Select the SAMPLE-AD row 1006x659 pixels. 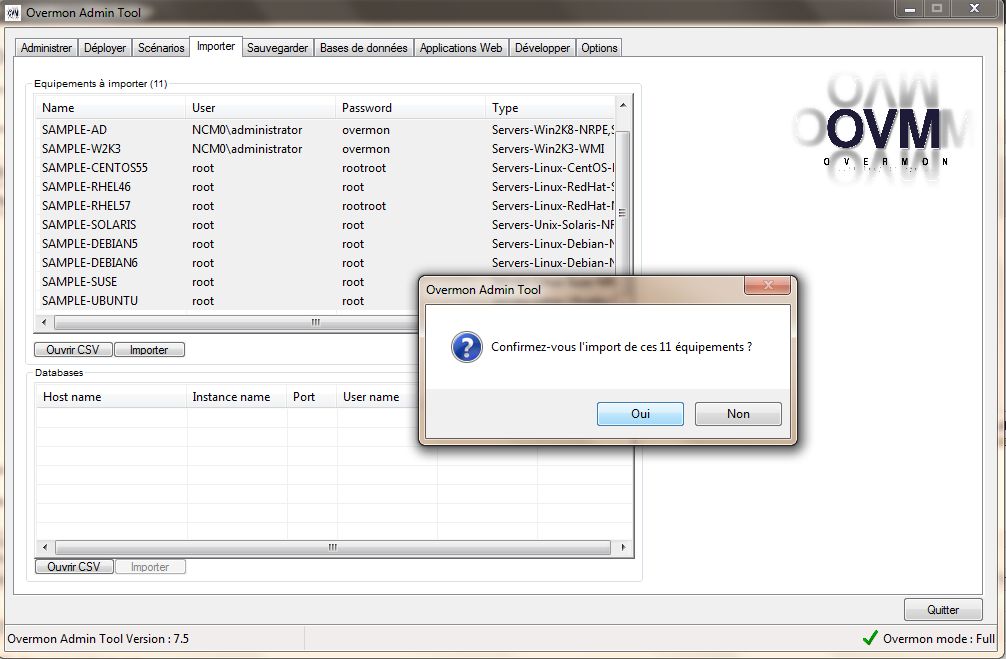(325, 130)
